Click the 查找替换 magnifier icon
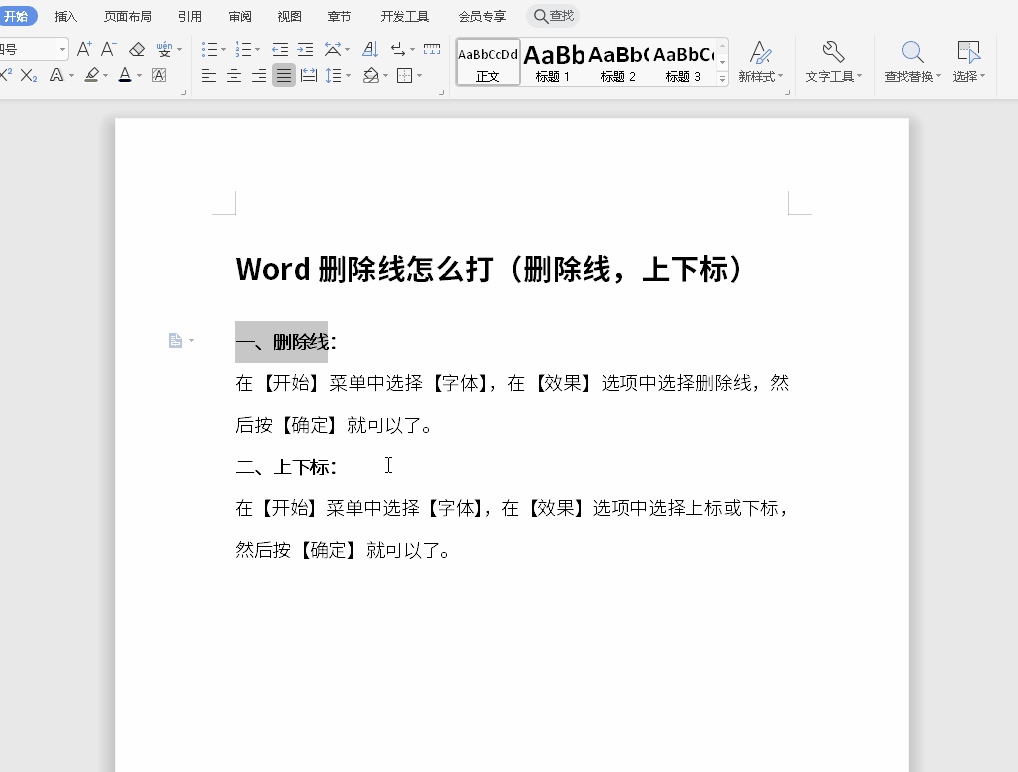The width and height of the screenshot is (1018, 772). click(x=912, y=62)
